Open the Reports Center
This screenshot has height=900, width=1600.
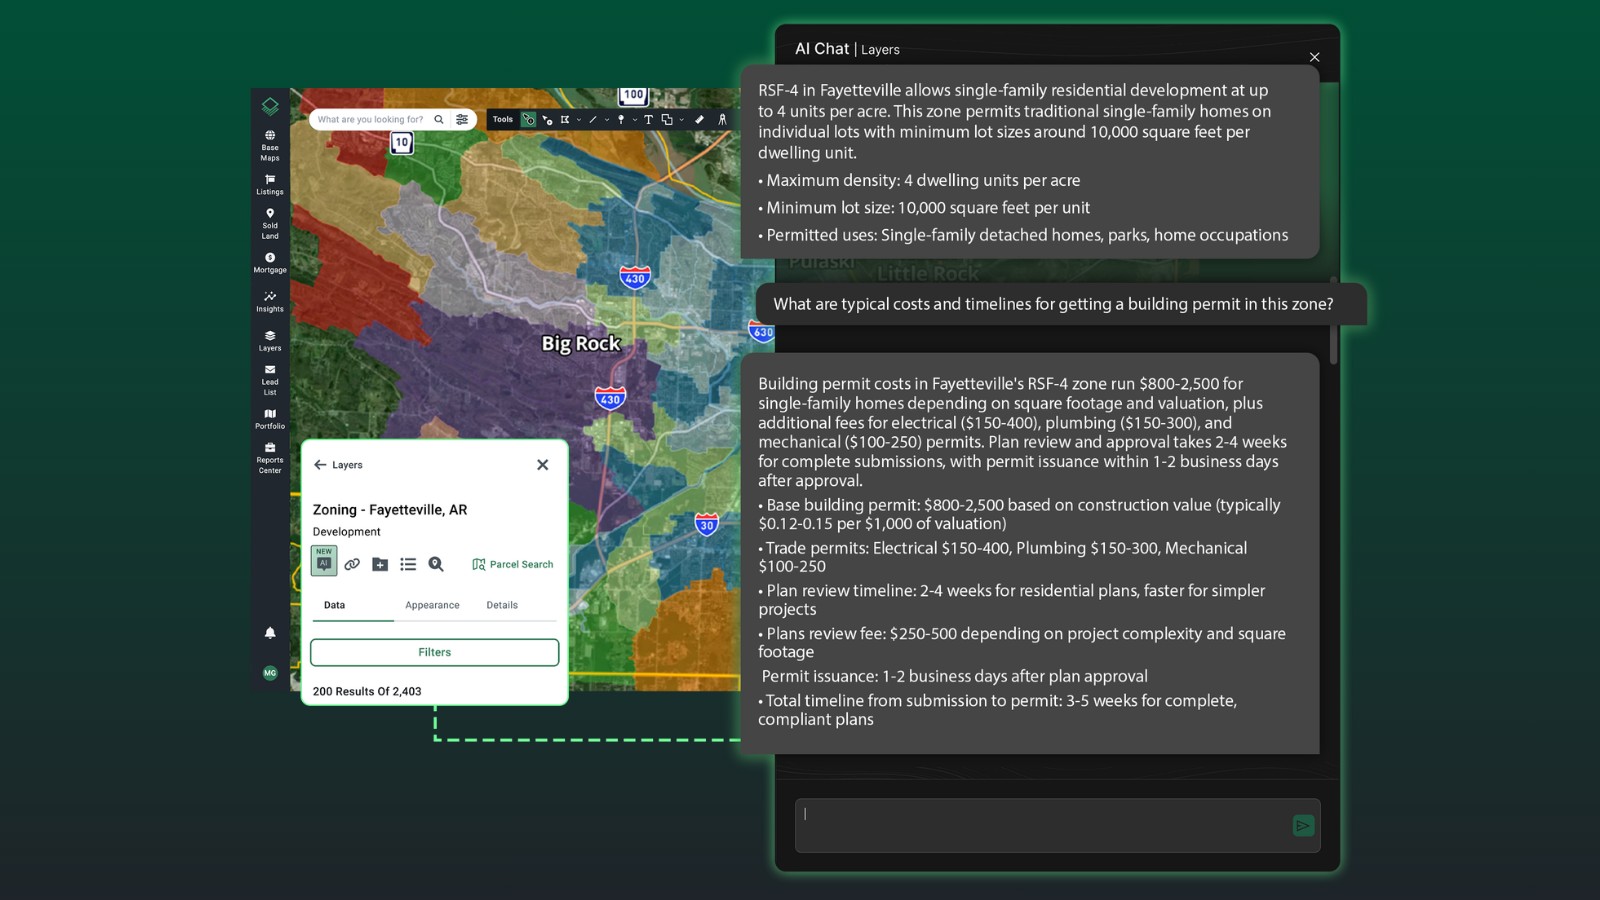[x=270, y=458]
